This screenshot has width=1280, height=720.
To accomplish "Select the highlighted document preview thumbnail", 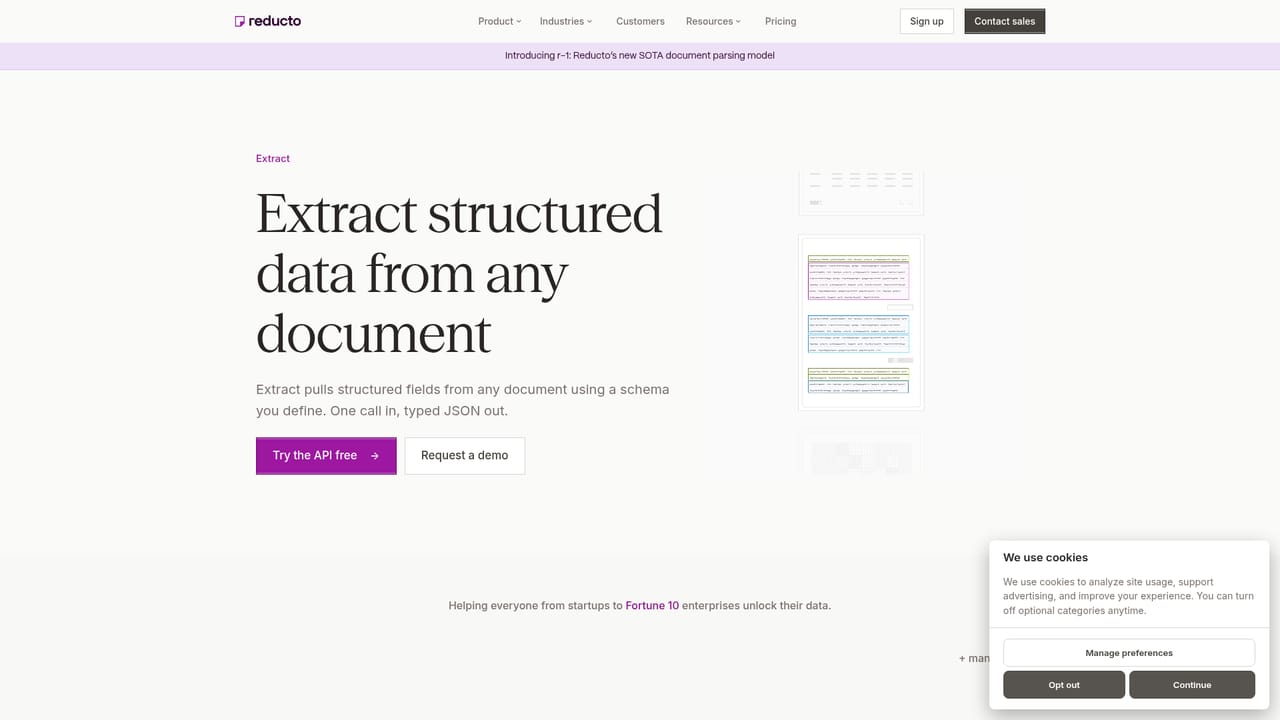I will 861,323.
